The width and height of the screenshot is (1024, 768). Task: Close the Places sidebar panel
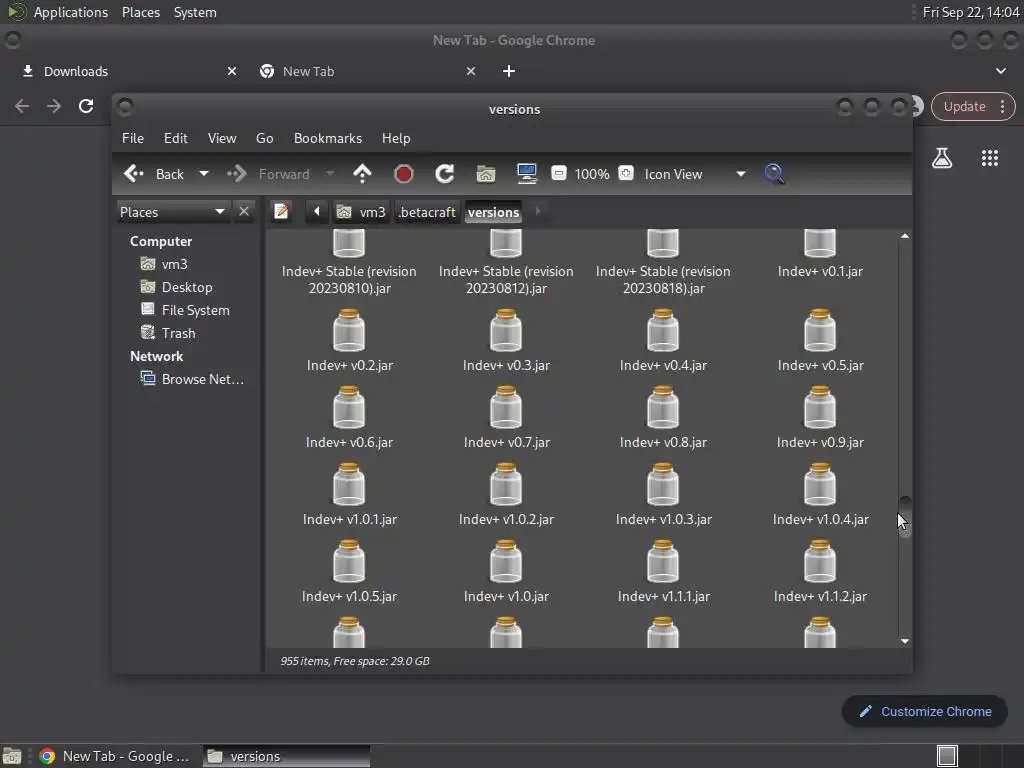(x=244, y=211)
